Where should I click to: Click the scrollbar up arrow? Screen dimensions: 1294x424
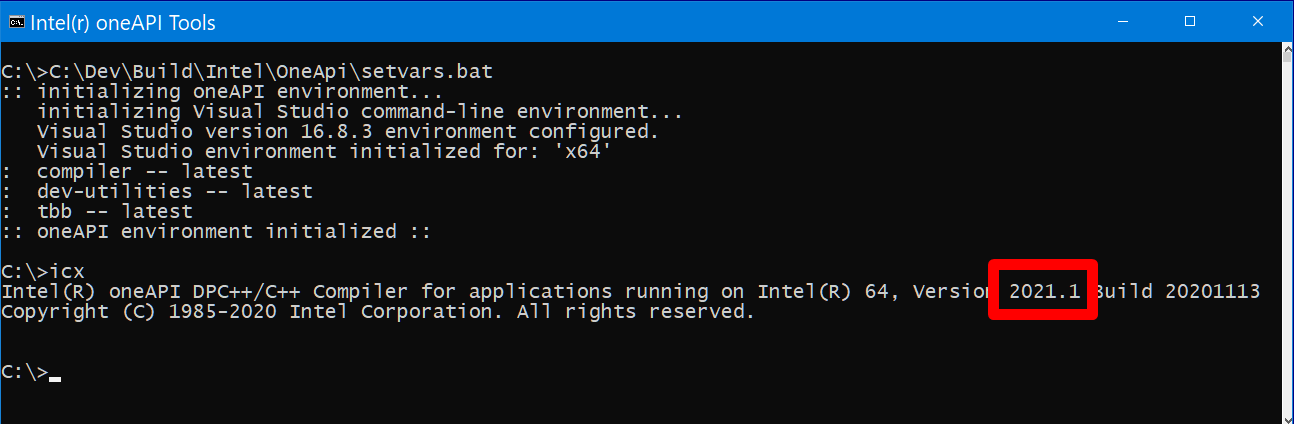[1286, 51]
